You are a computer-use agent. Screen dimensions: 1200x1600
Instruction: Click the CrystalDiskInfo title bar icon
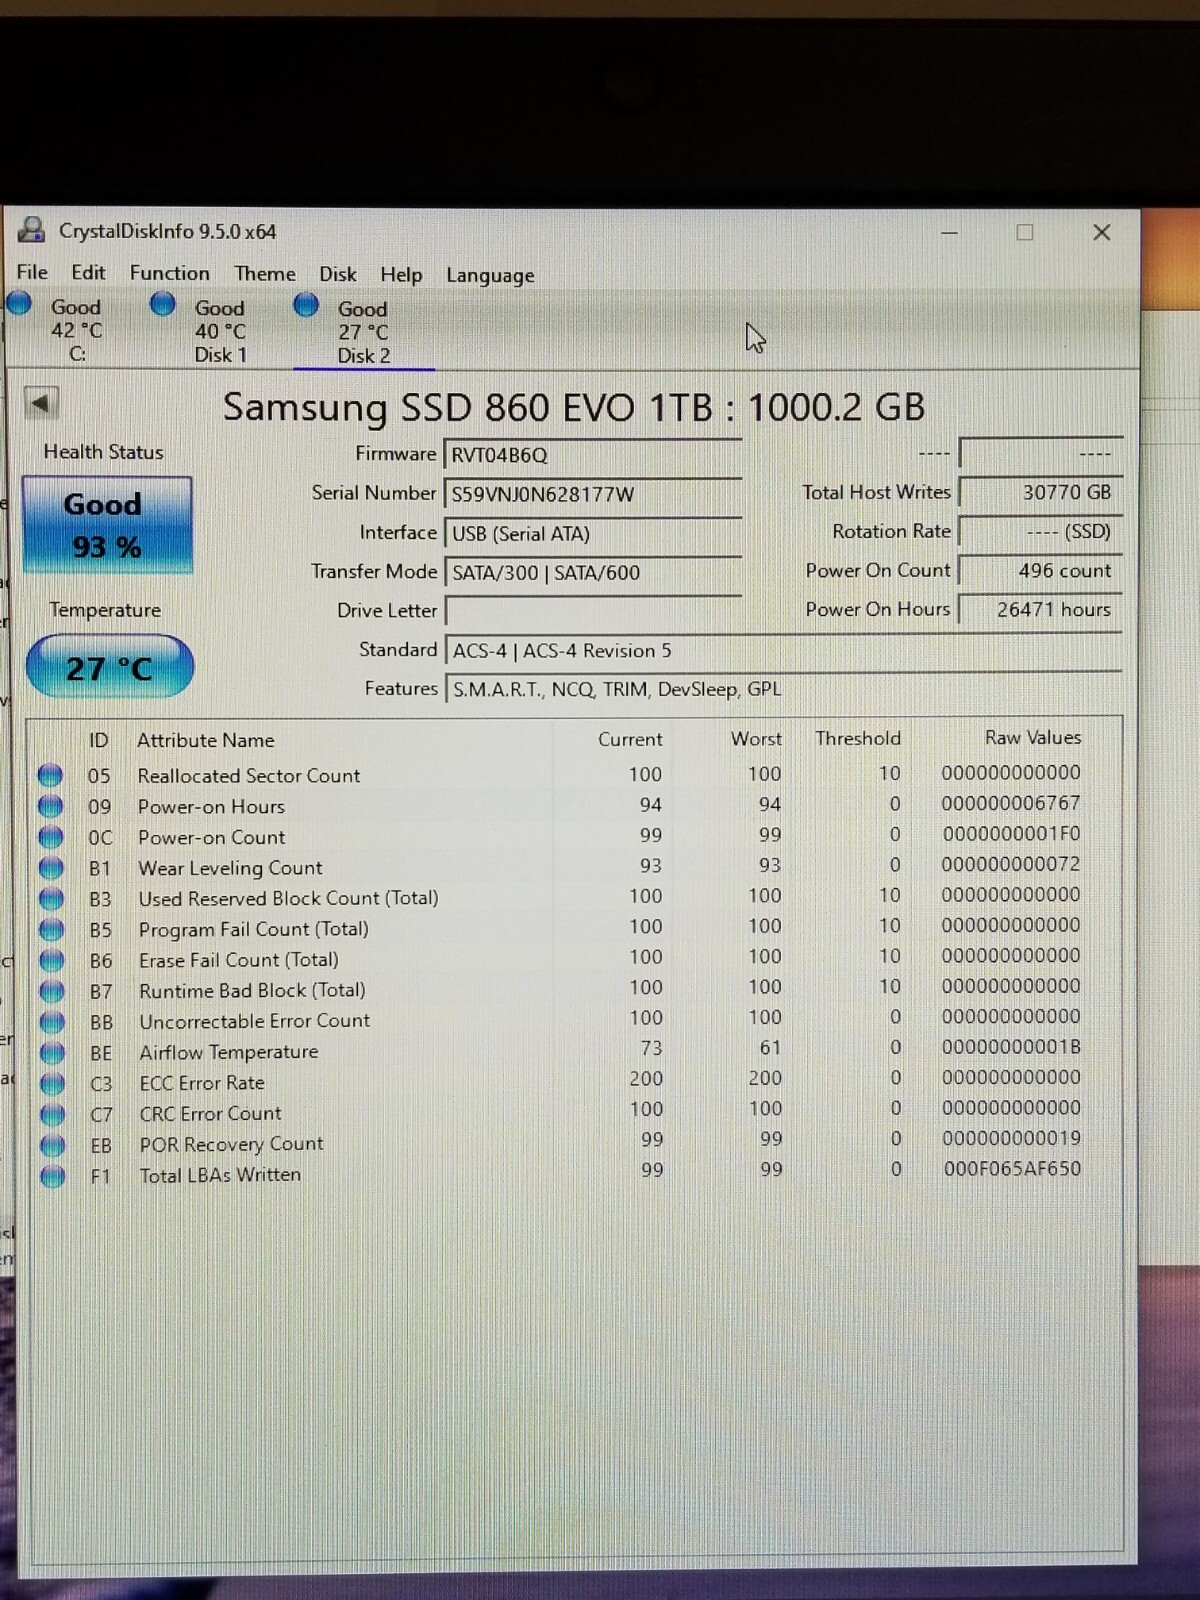(x=32, y=230)
